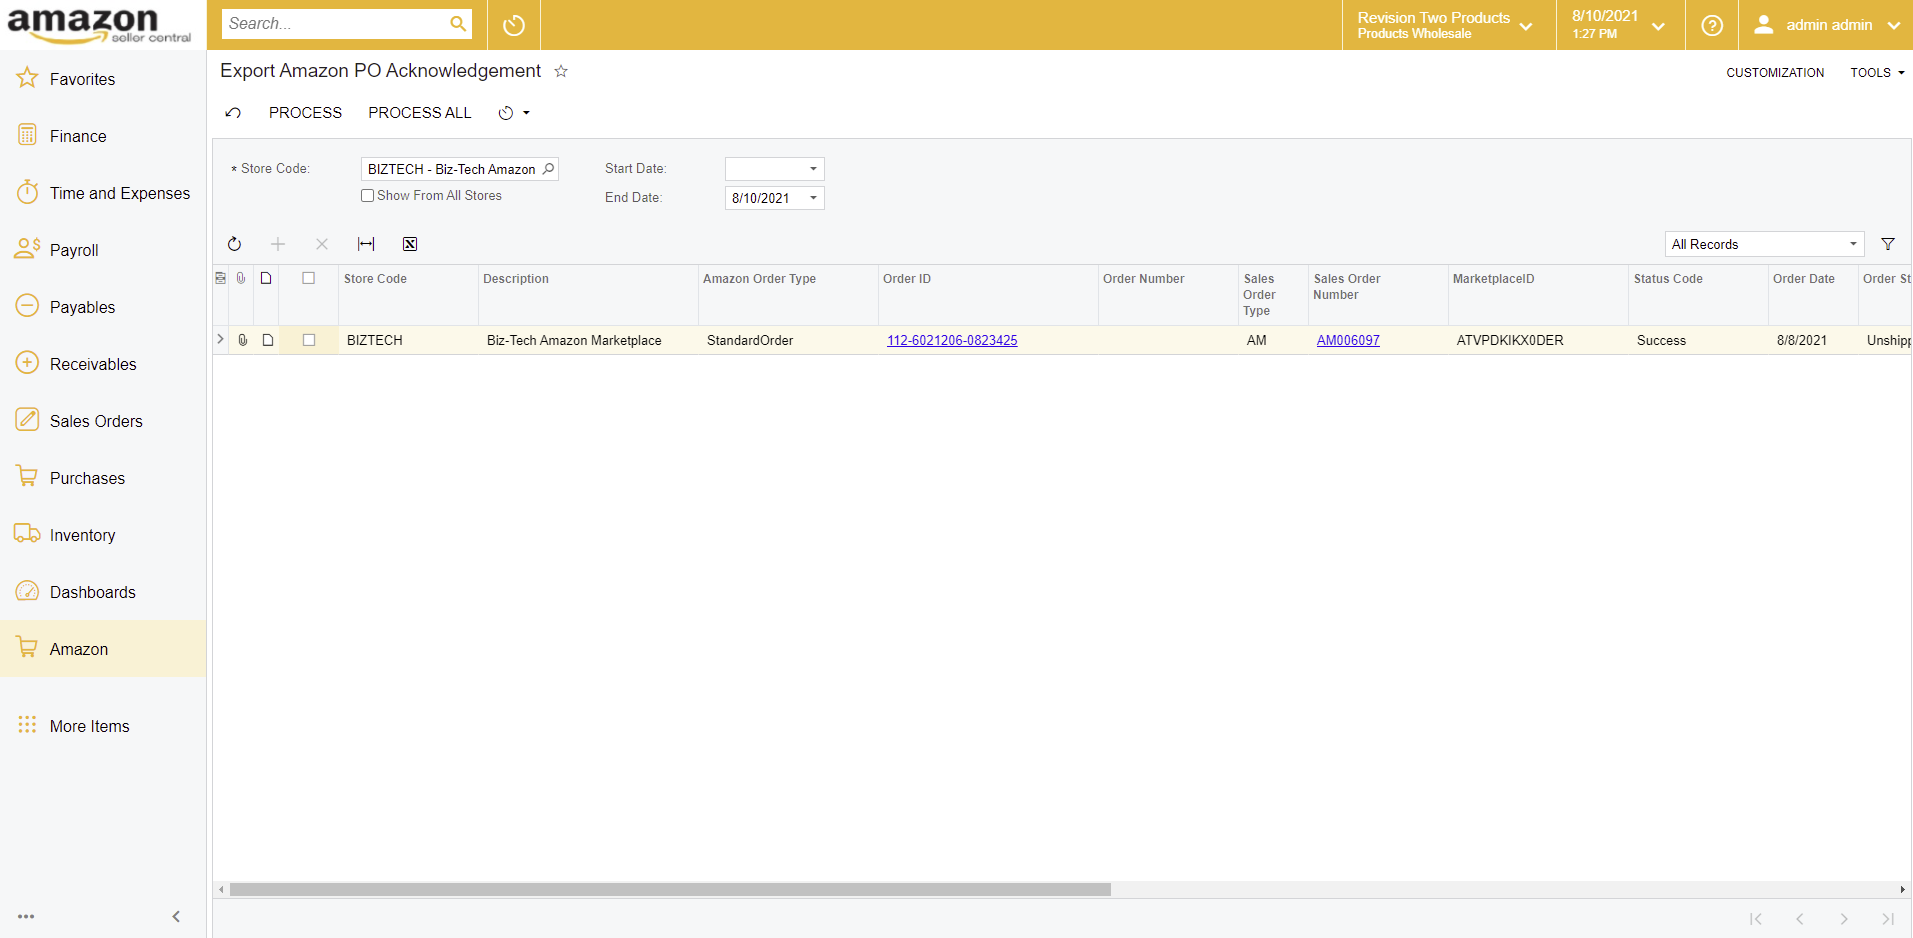Open notes for the BIZTECH row
1913x938 pixels.
[268, 340]
